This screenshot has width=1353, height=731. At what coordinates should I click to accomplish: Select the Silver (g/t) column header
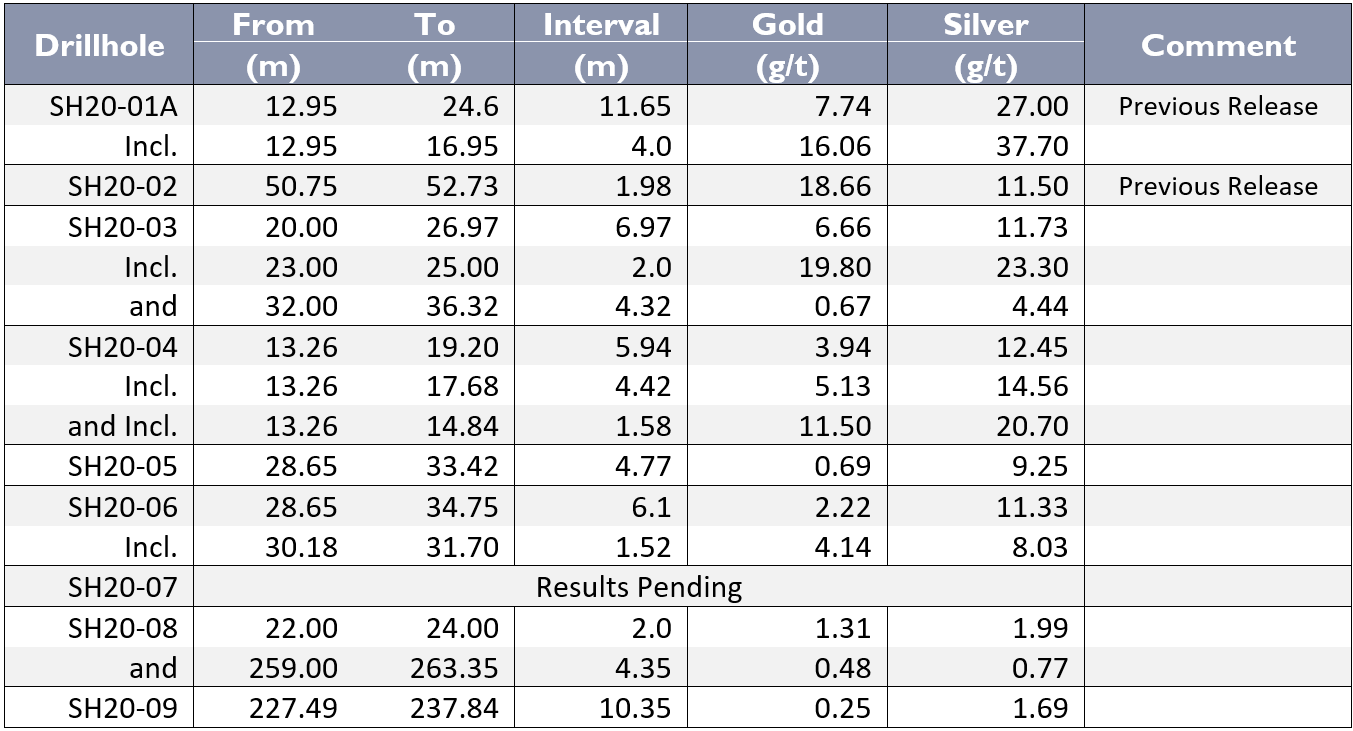coord(985,45)
